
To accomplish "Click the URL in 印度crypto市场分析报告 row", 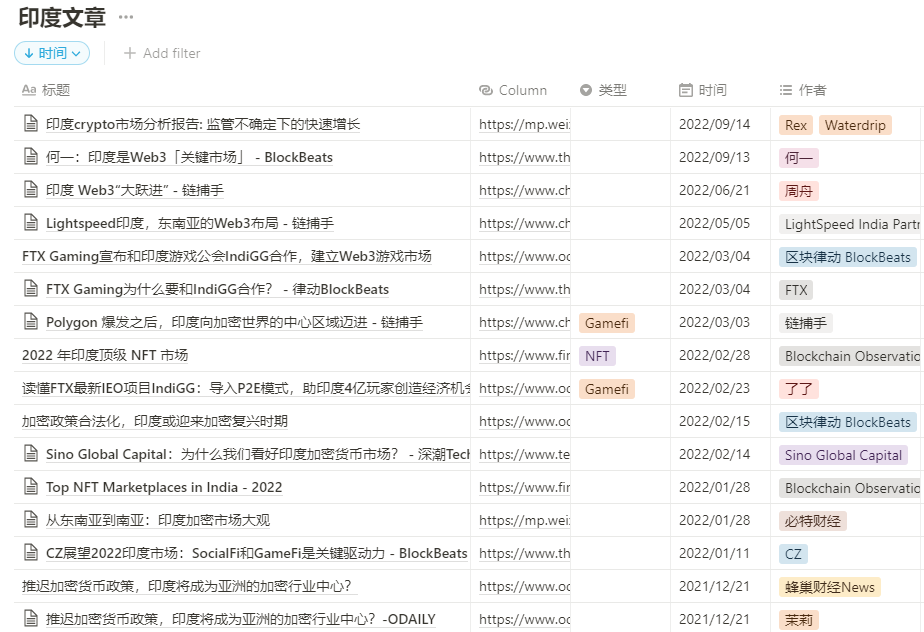I will (x=524, y=124).
